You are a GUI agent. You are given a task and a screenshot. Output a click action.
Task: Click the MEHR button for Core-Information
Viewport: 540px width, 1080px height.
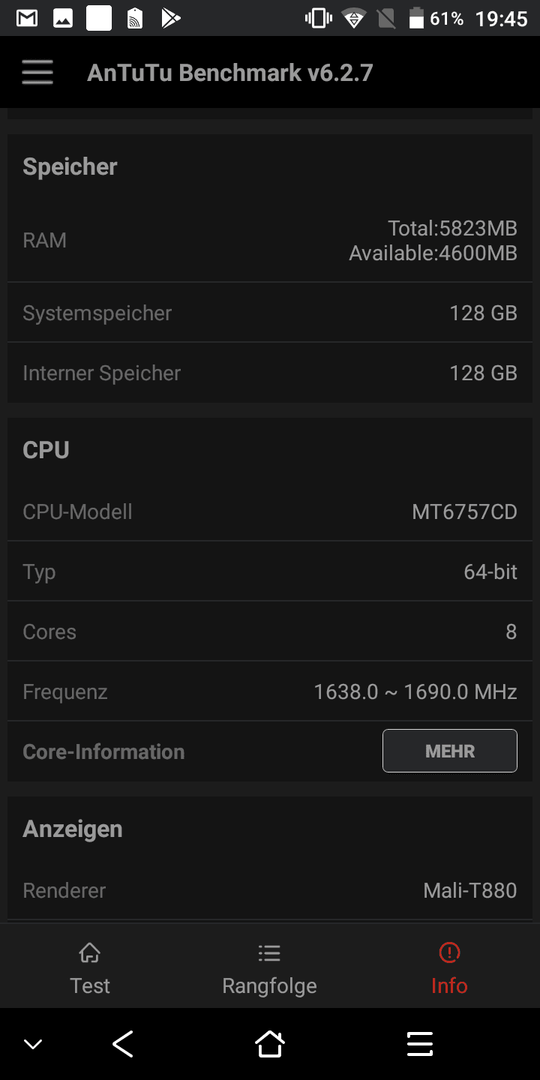[450, 751]
